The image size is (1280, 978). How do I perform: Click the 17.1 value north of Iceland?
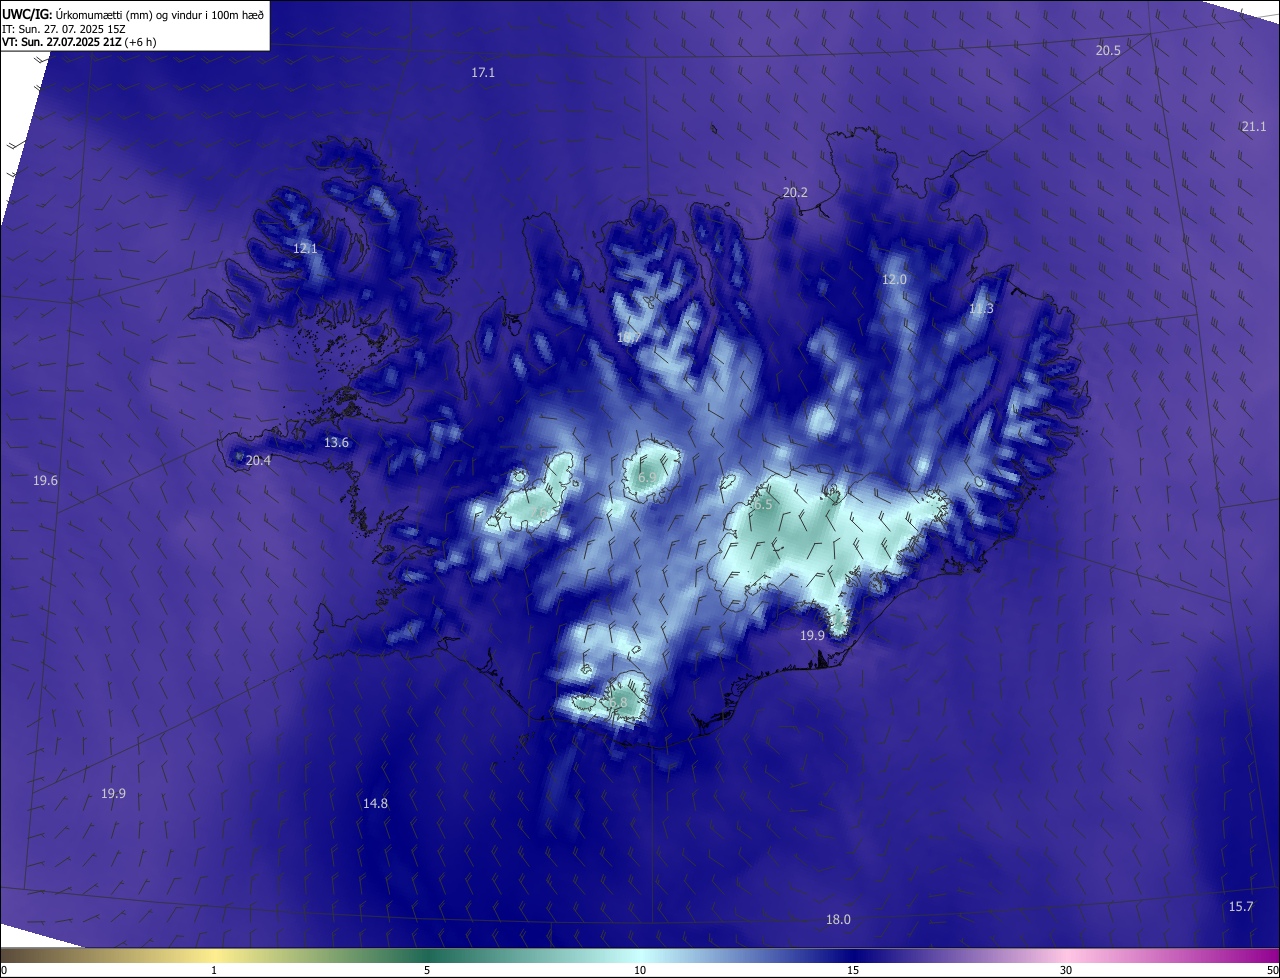483,73
